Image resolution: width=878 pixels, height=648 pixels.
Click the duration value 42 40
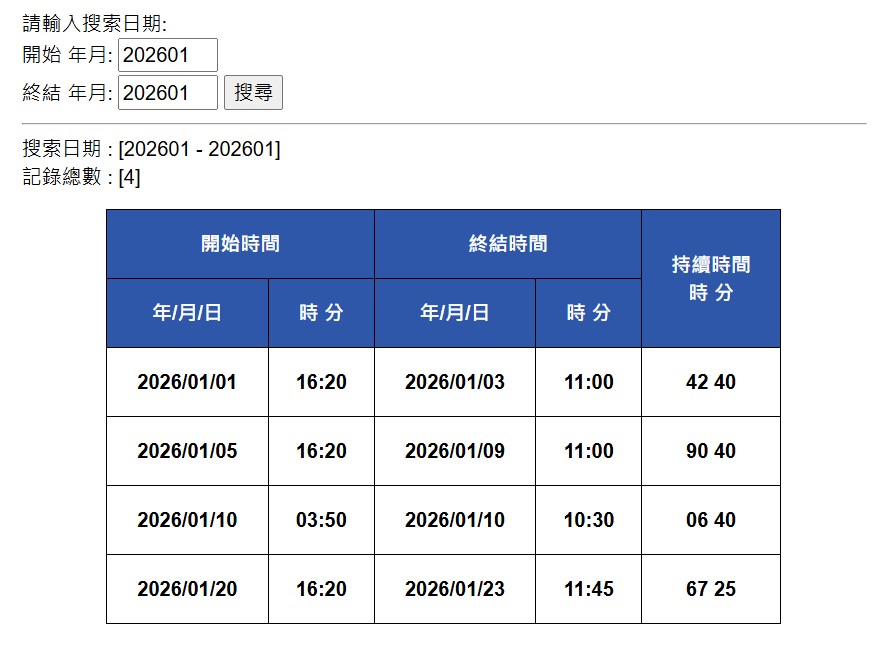(710, 381)
